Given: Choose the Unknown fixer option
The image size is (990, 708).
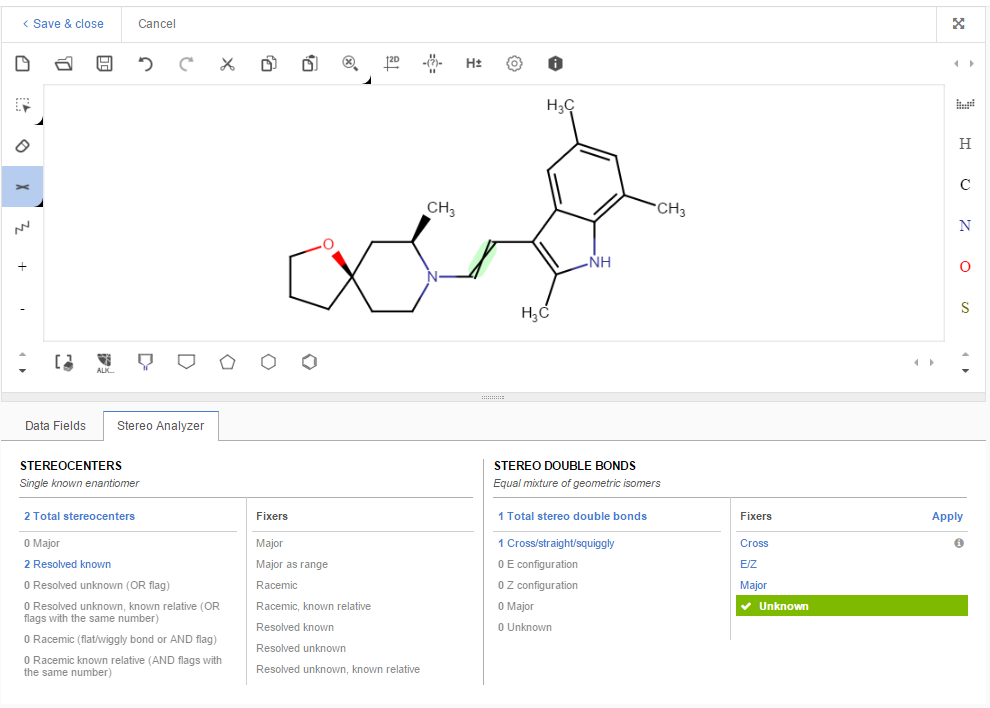Looking at the screenshot, I should tap(783, 606).
